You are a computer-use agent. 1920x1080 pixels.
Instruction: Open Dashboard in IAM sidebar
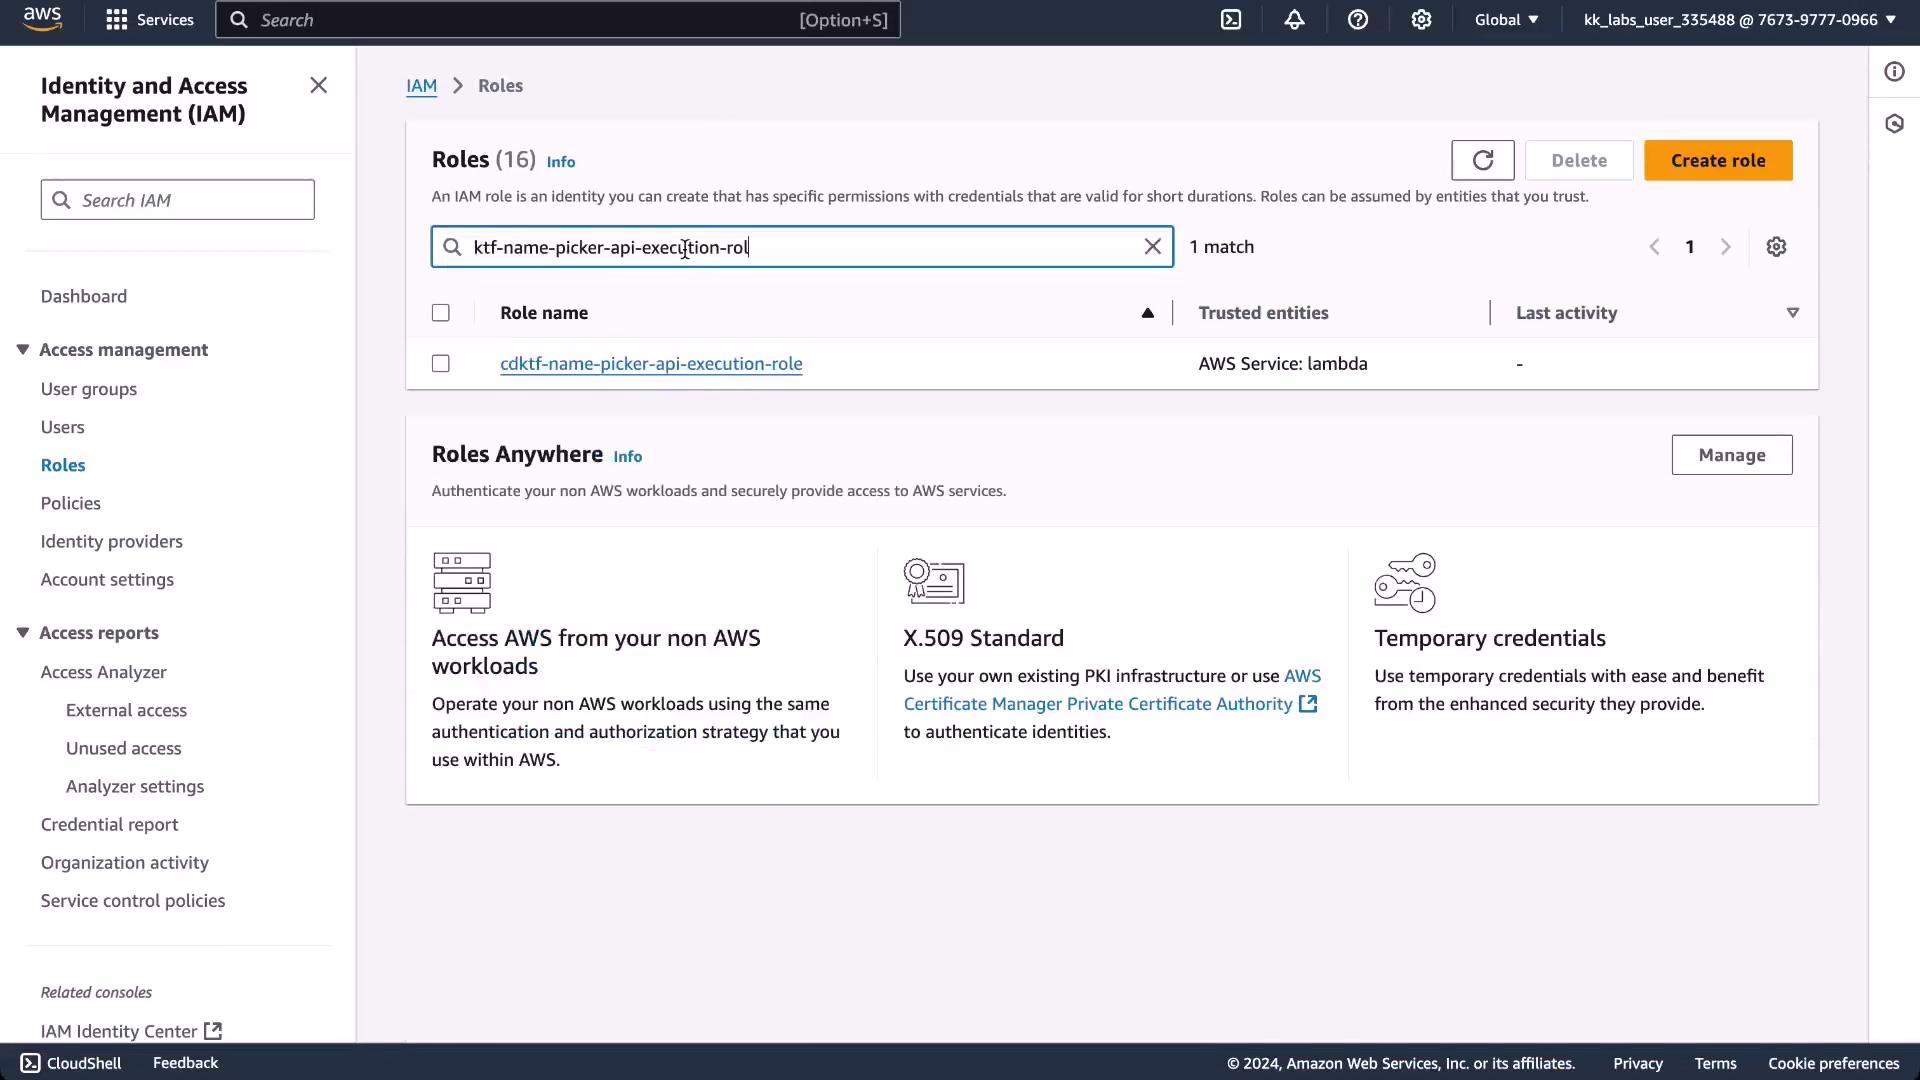pyautogui.click(x=84, y=296)
